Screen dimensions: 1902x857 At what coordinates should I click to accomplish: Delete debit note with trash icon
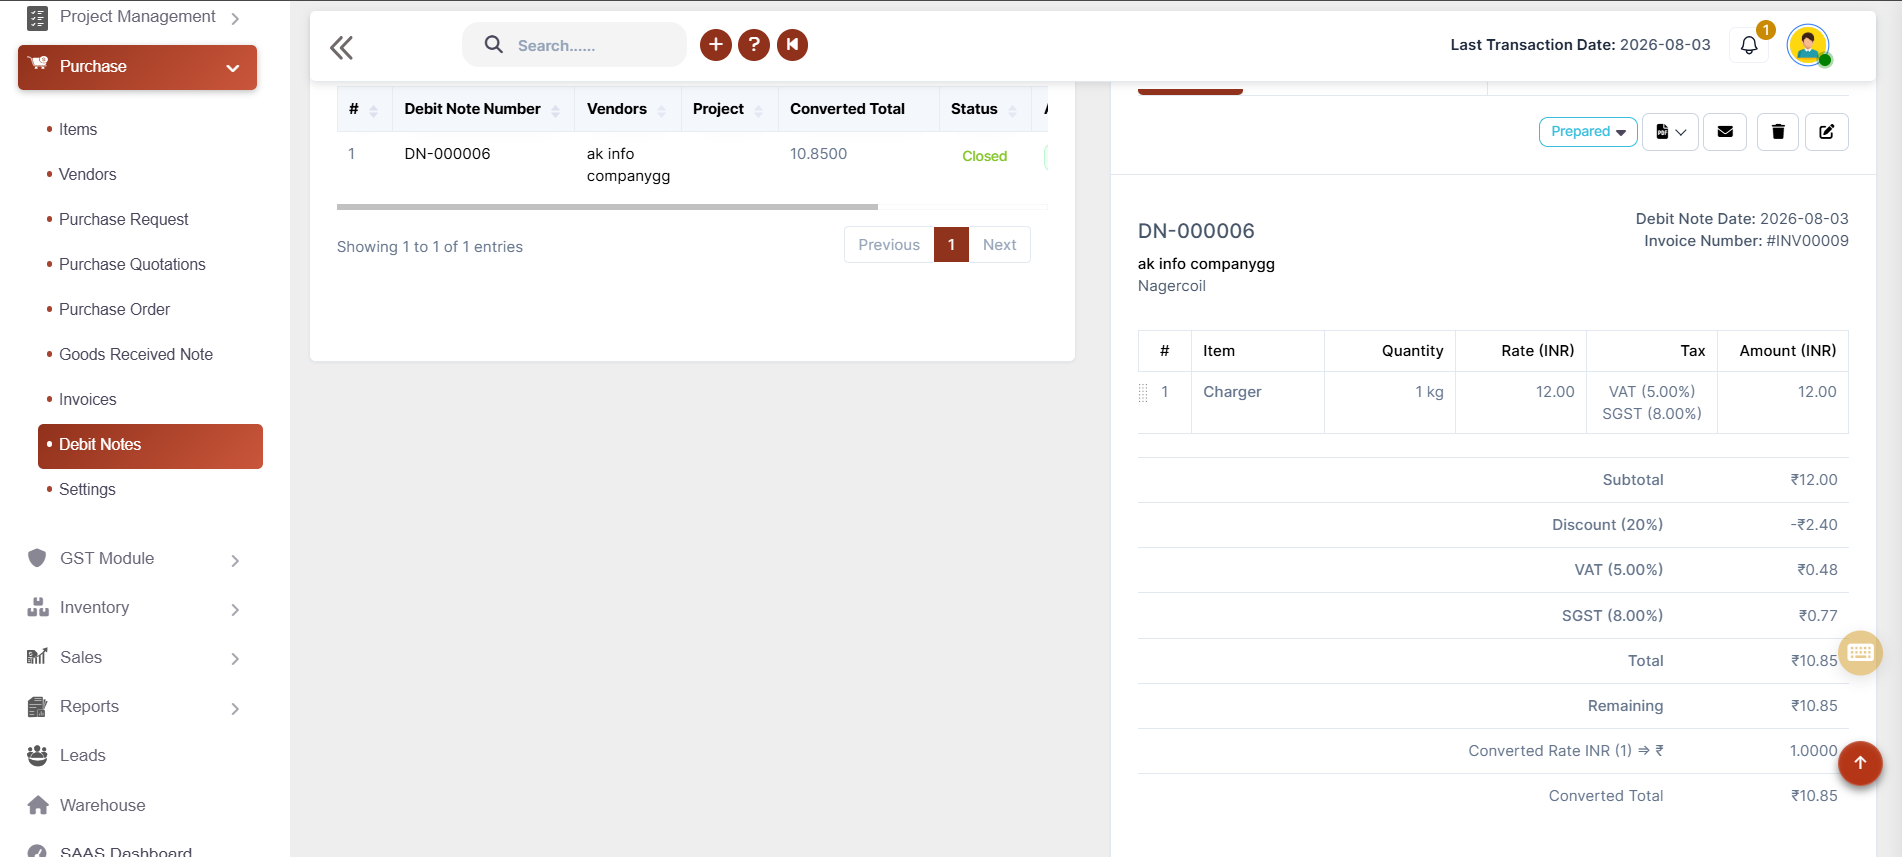[x=1778, y=132]
